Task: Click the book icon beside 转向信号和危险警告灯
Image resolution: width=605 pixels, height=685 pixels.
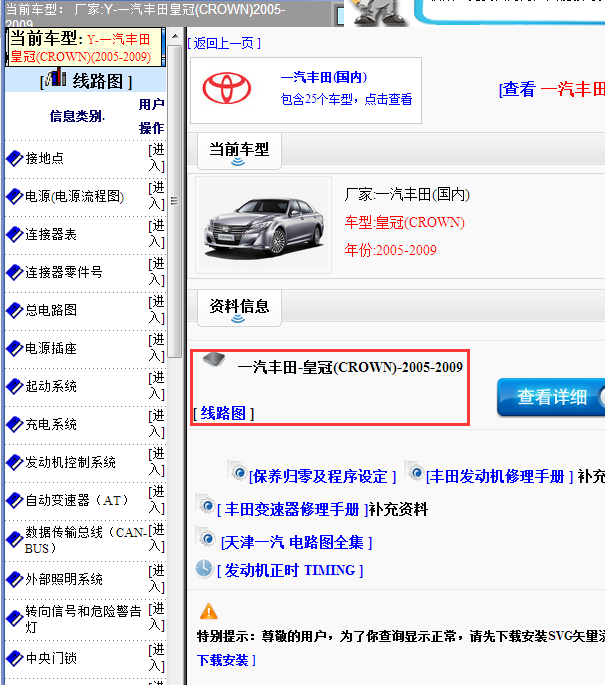Action: [14, 619]
